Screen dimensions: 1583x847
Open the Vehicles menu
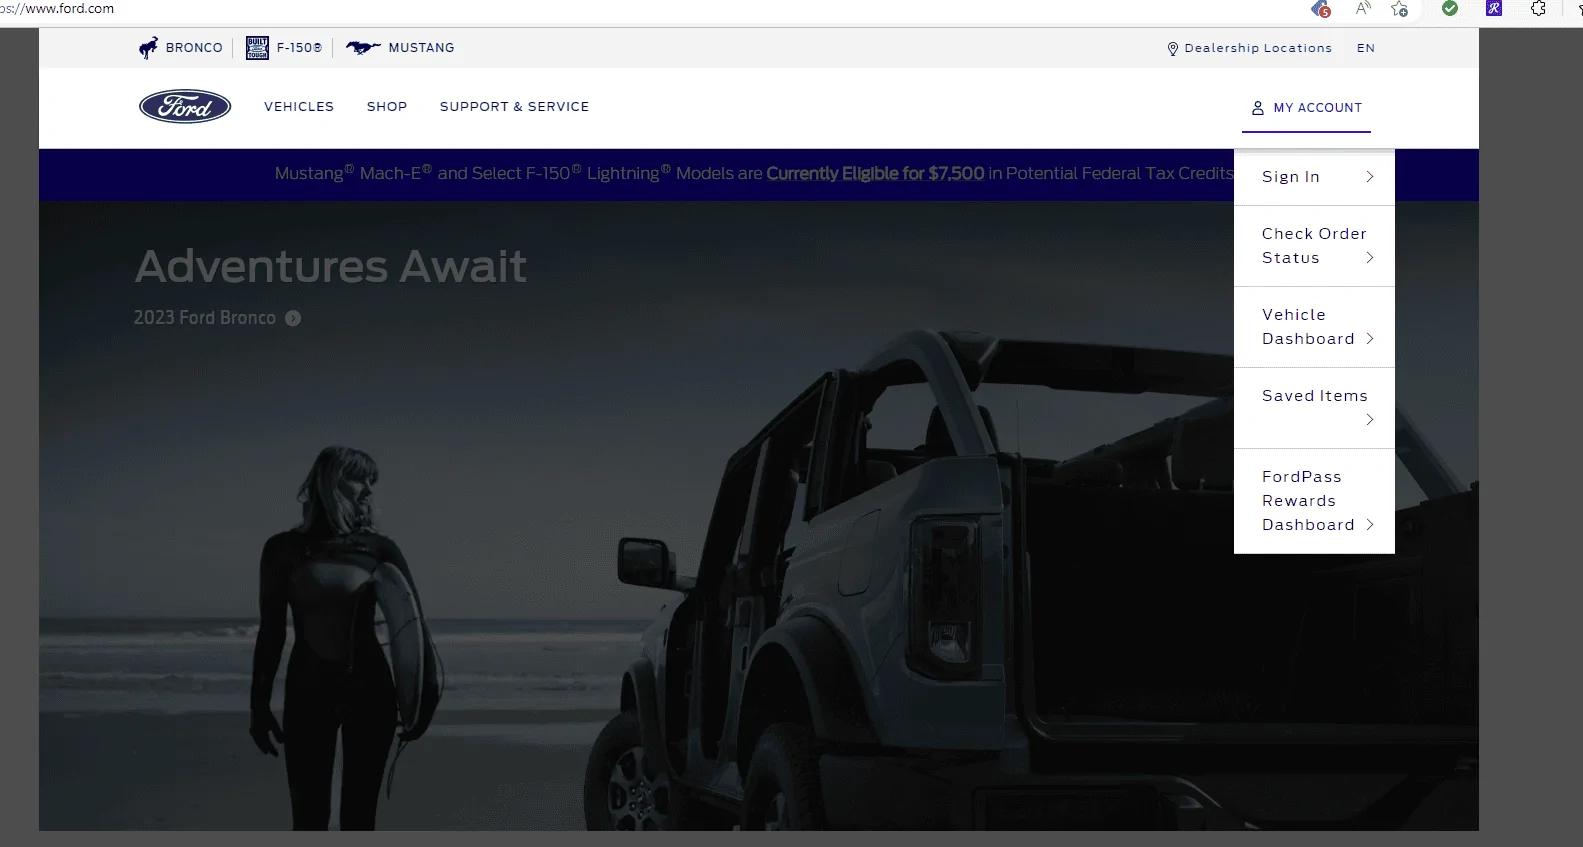point(299,107)
